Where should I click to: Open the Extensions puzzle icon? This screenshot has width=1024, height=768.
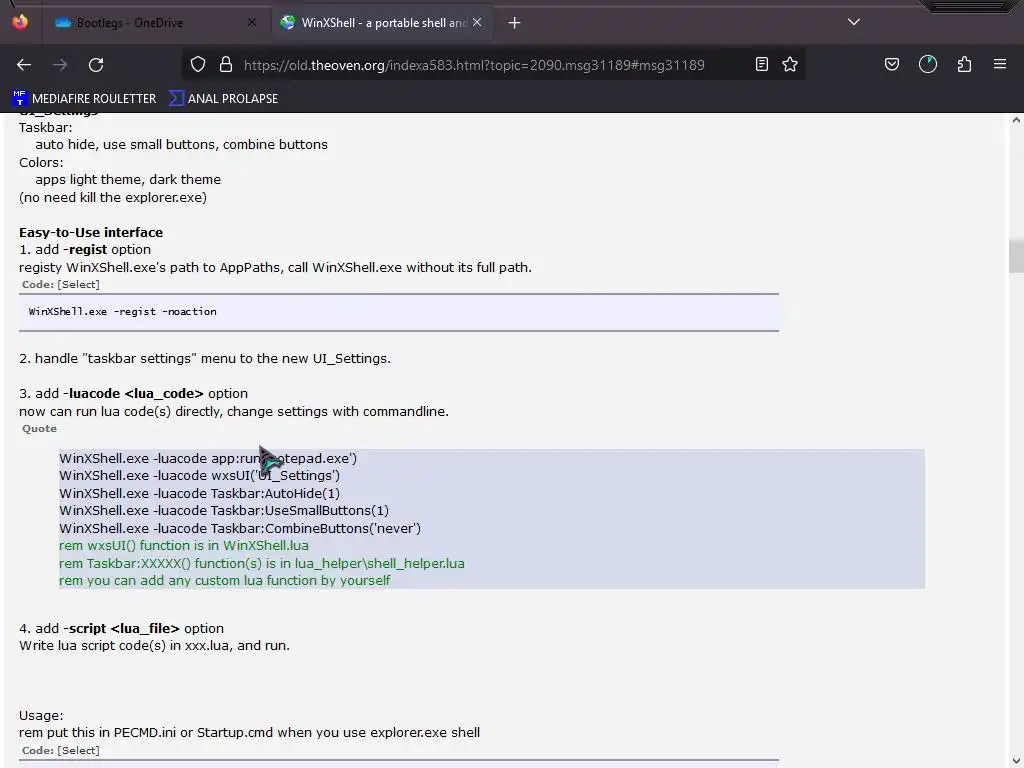click(964, 65)
